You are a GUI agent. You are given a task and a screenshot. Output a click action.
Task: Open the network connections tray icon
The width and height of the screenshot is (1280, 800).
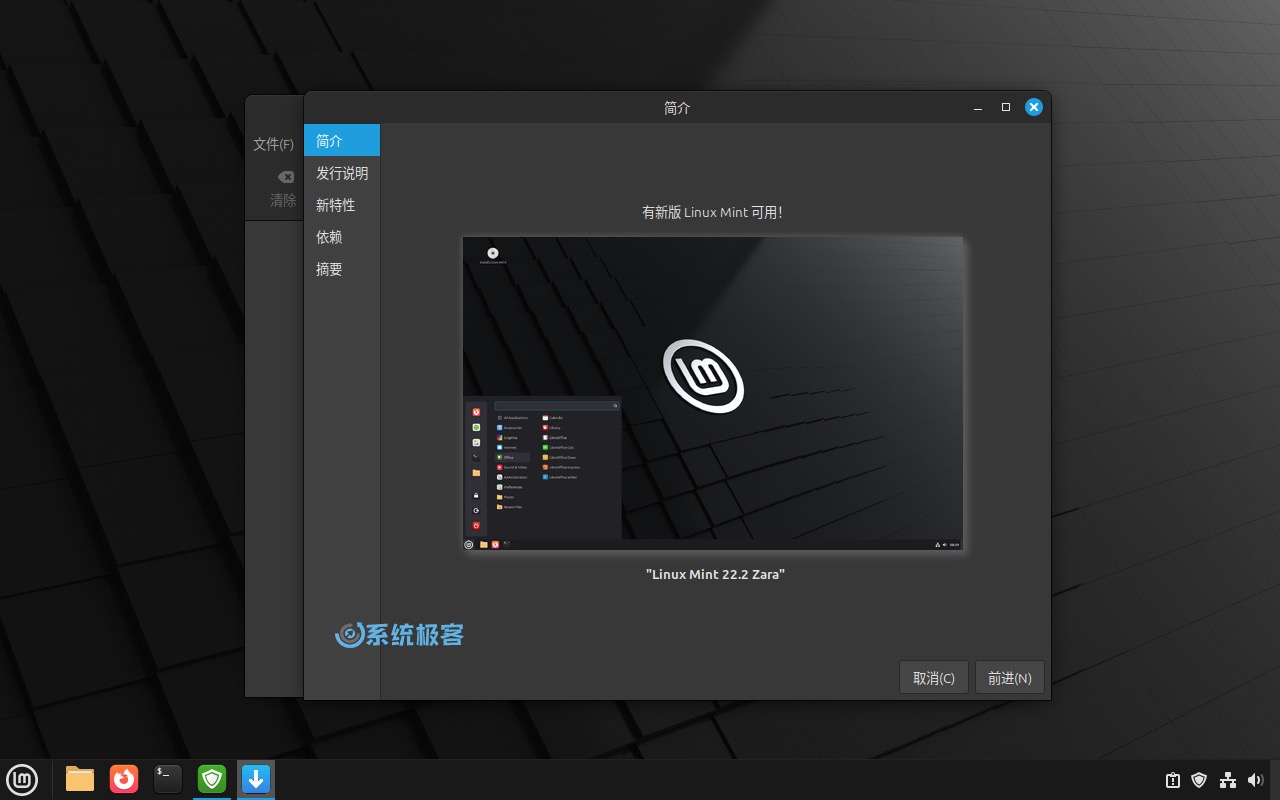[1228, 780]
